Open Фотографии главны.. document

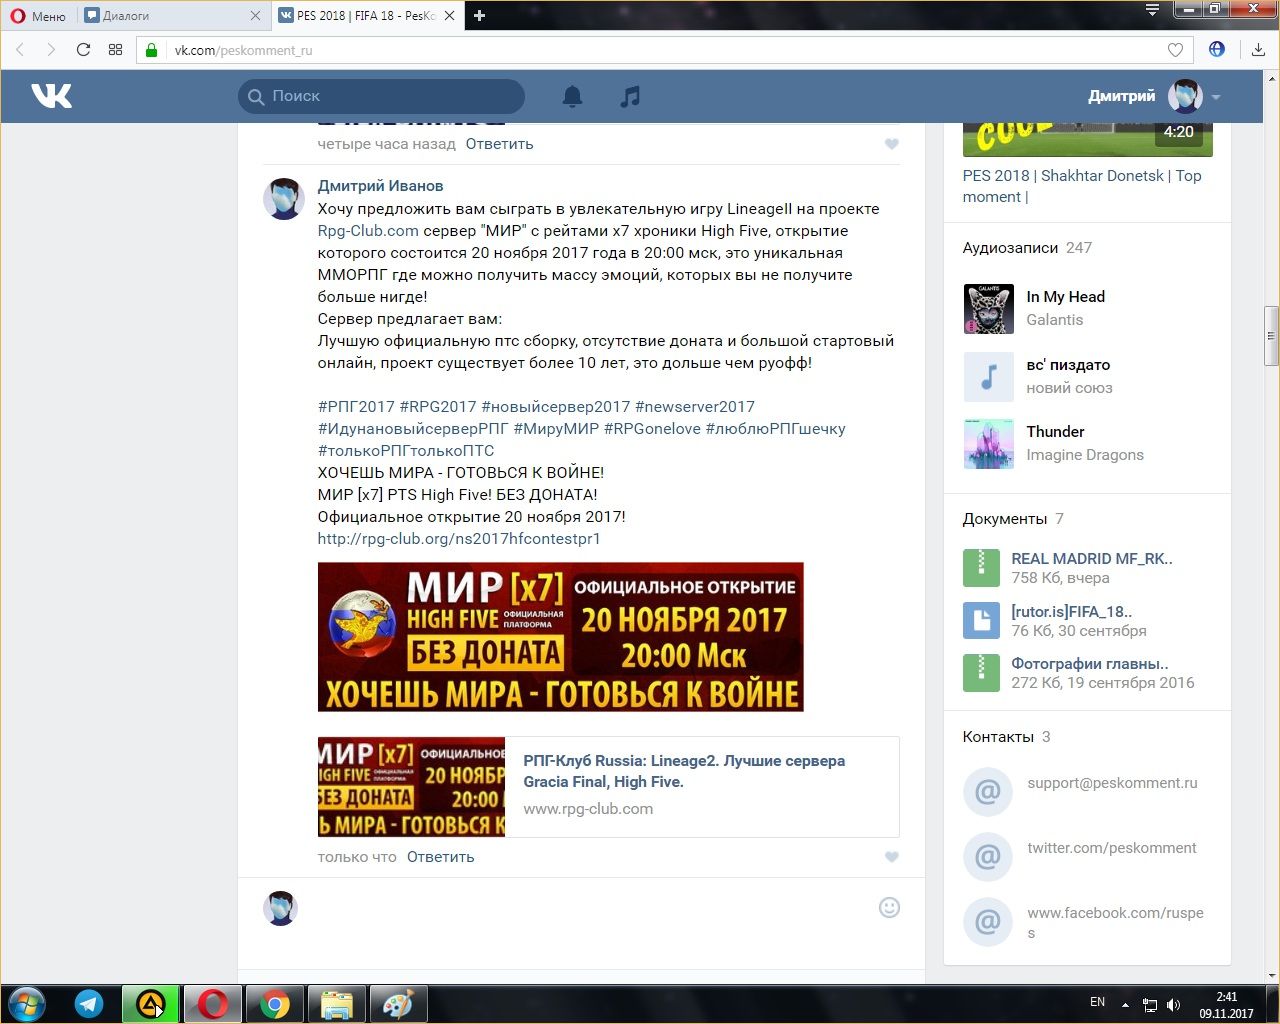point(1089,663)
